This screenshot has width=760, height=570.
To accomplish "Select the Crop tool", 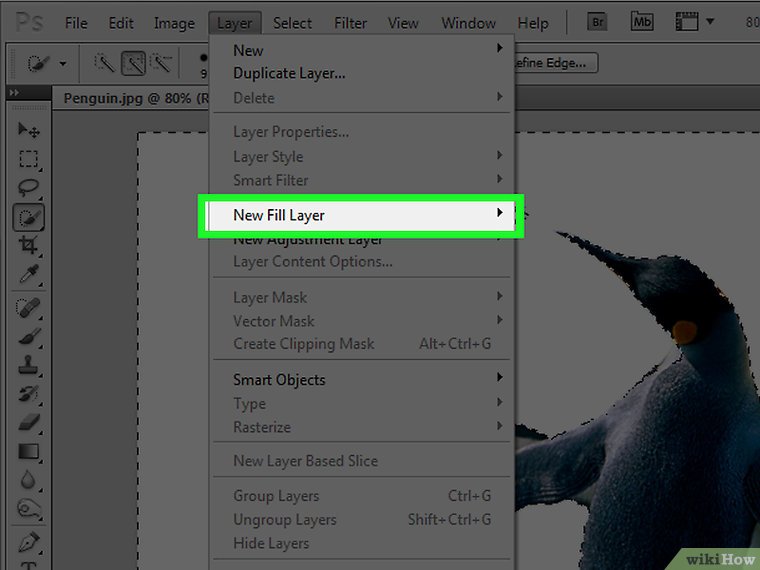I will (x=29, y=245).
